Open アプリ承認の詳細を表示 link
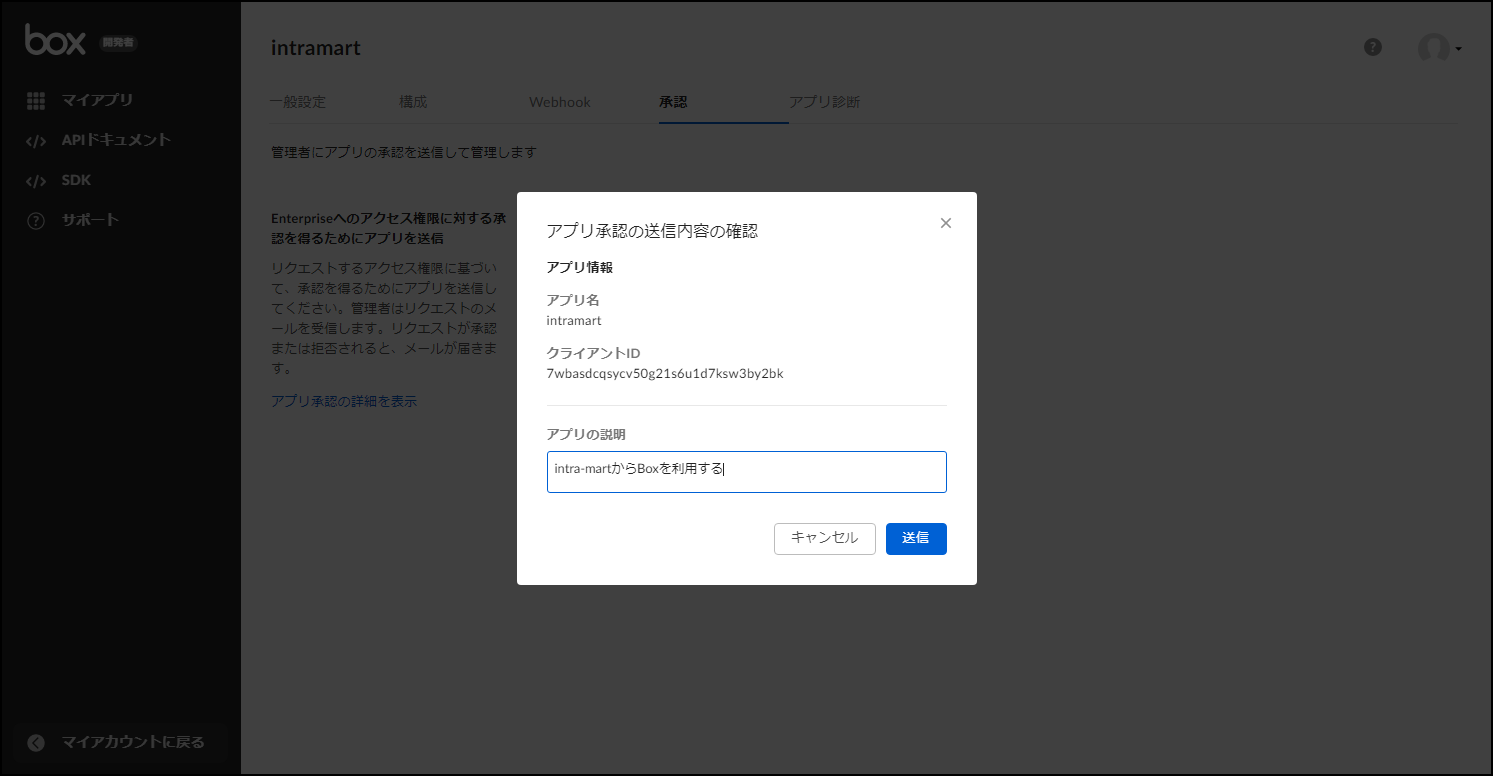1493x776 pixels. click(x=344, y=401)
